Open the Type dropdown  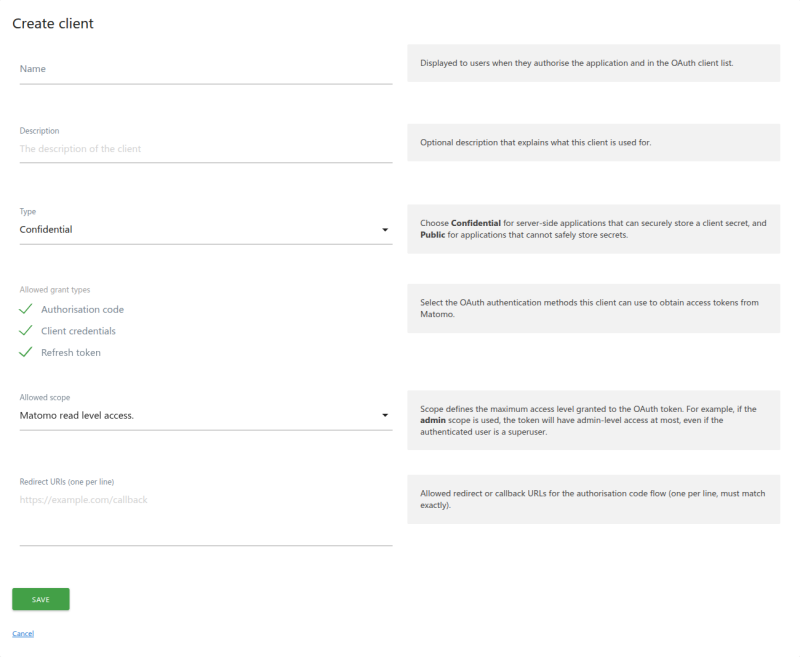click(x=200, y=229)
